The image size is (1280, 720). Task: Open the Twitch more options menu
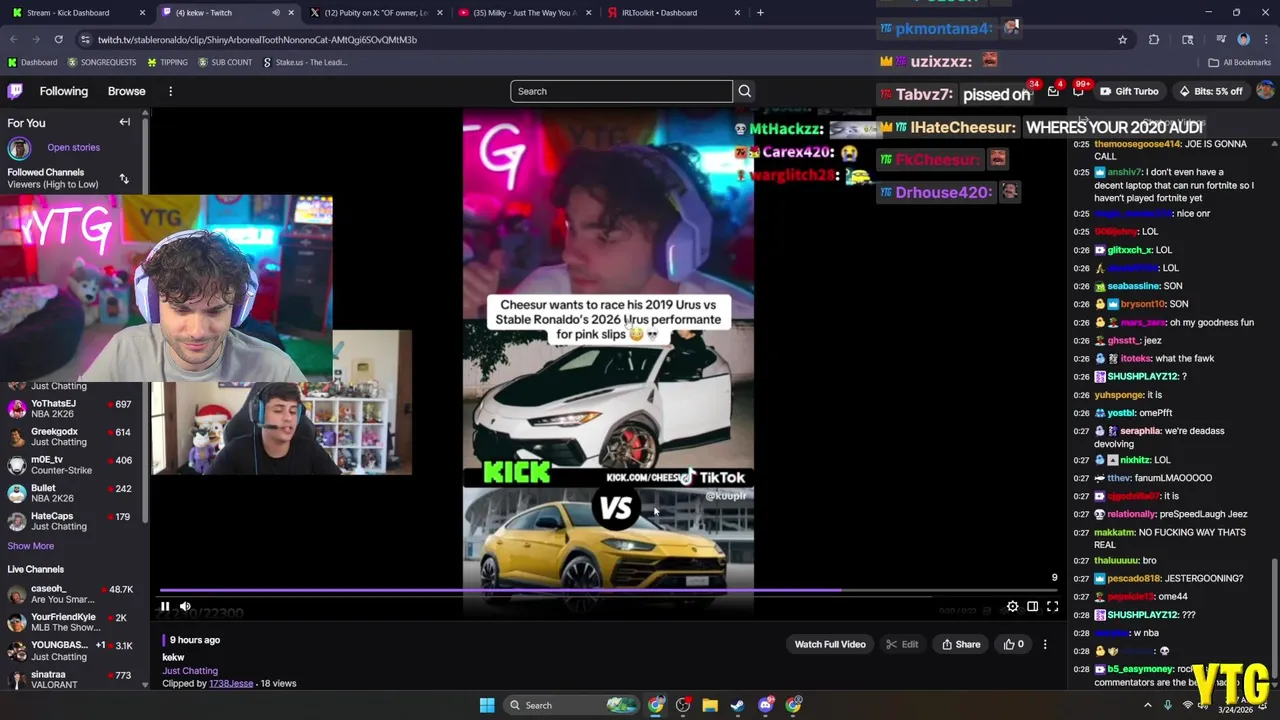point(170,91)
